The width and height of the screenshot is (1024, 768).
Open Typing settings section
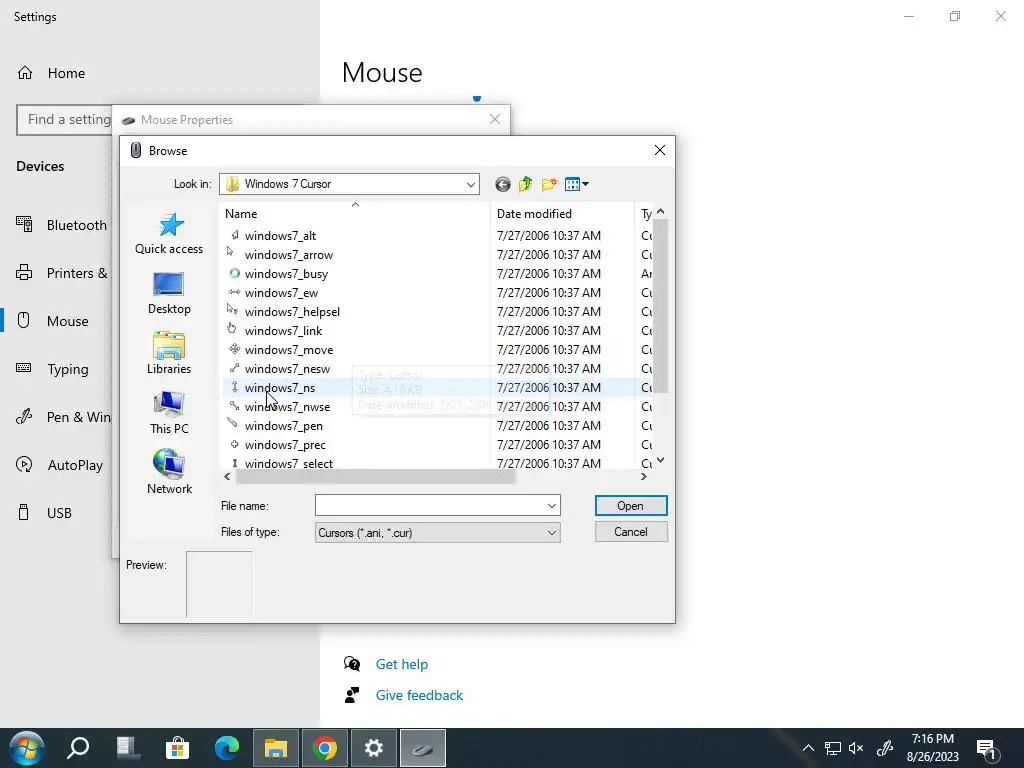click(x=52, y=369)
